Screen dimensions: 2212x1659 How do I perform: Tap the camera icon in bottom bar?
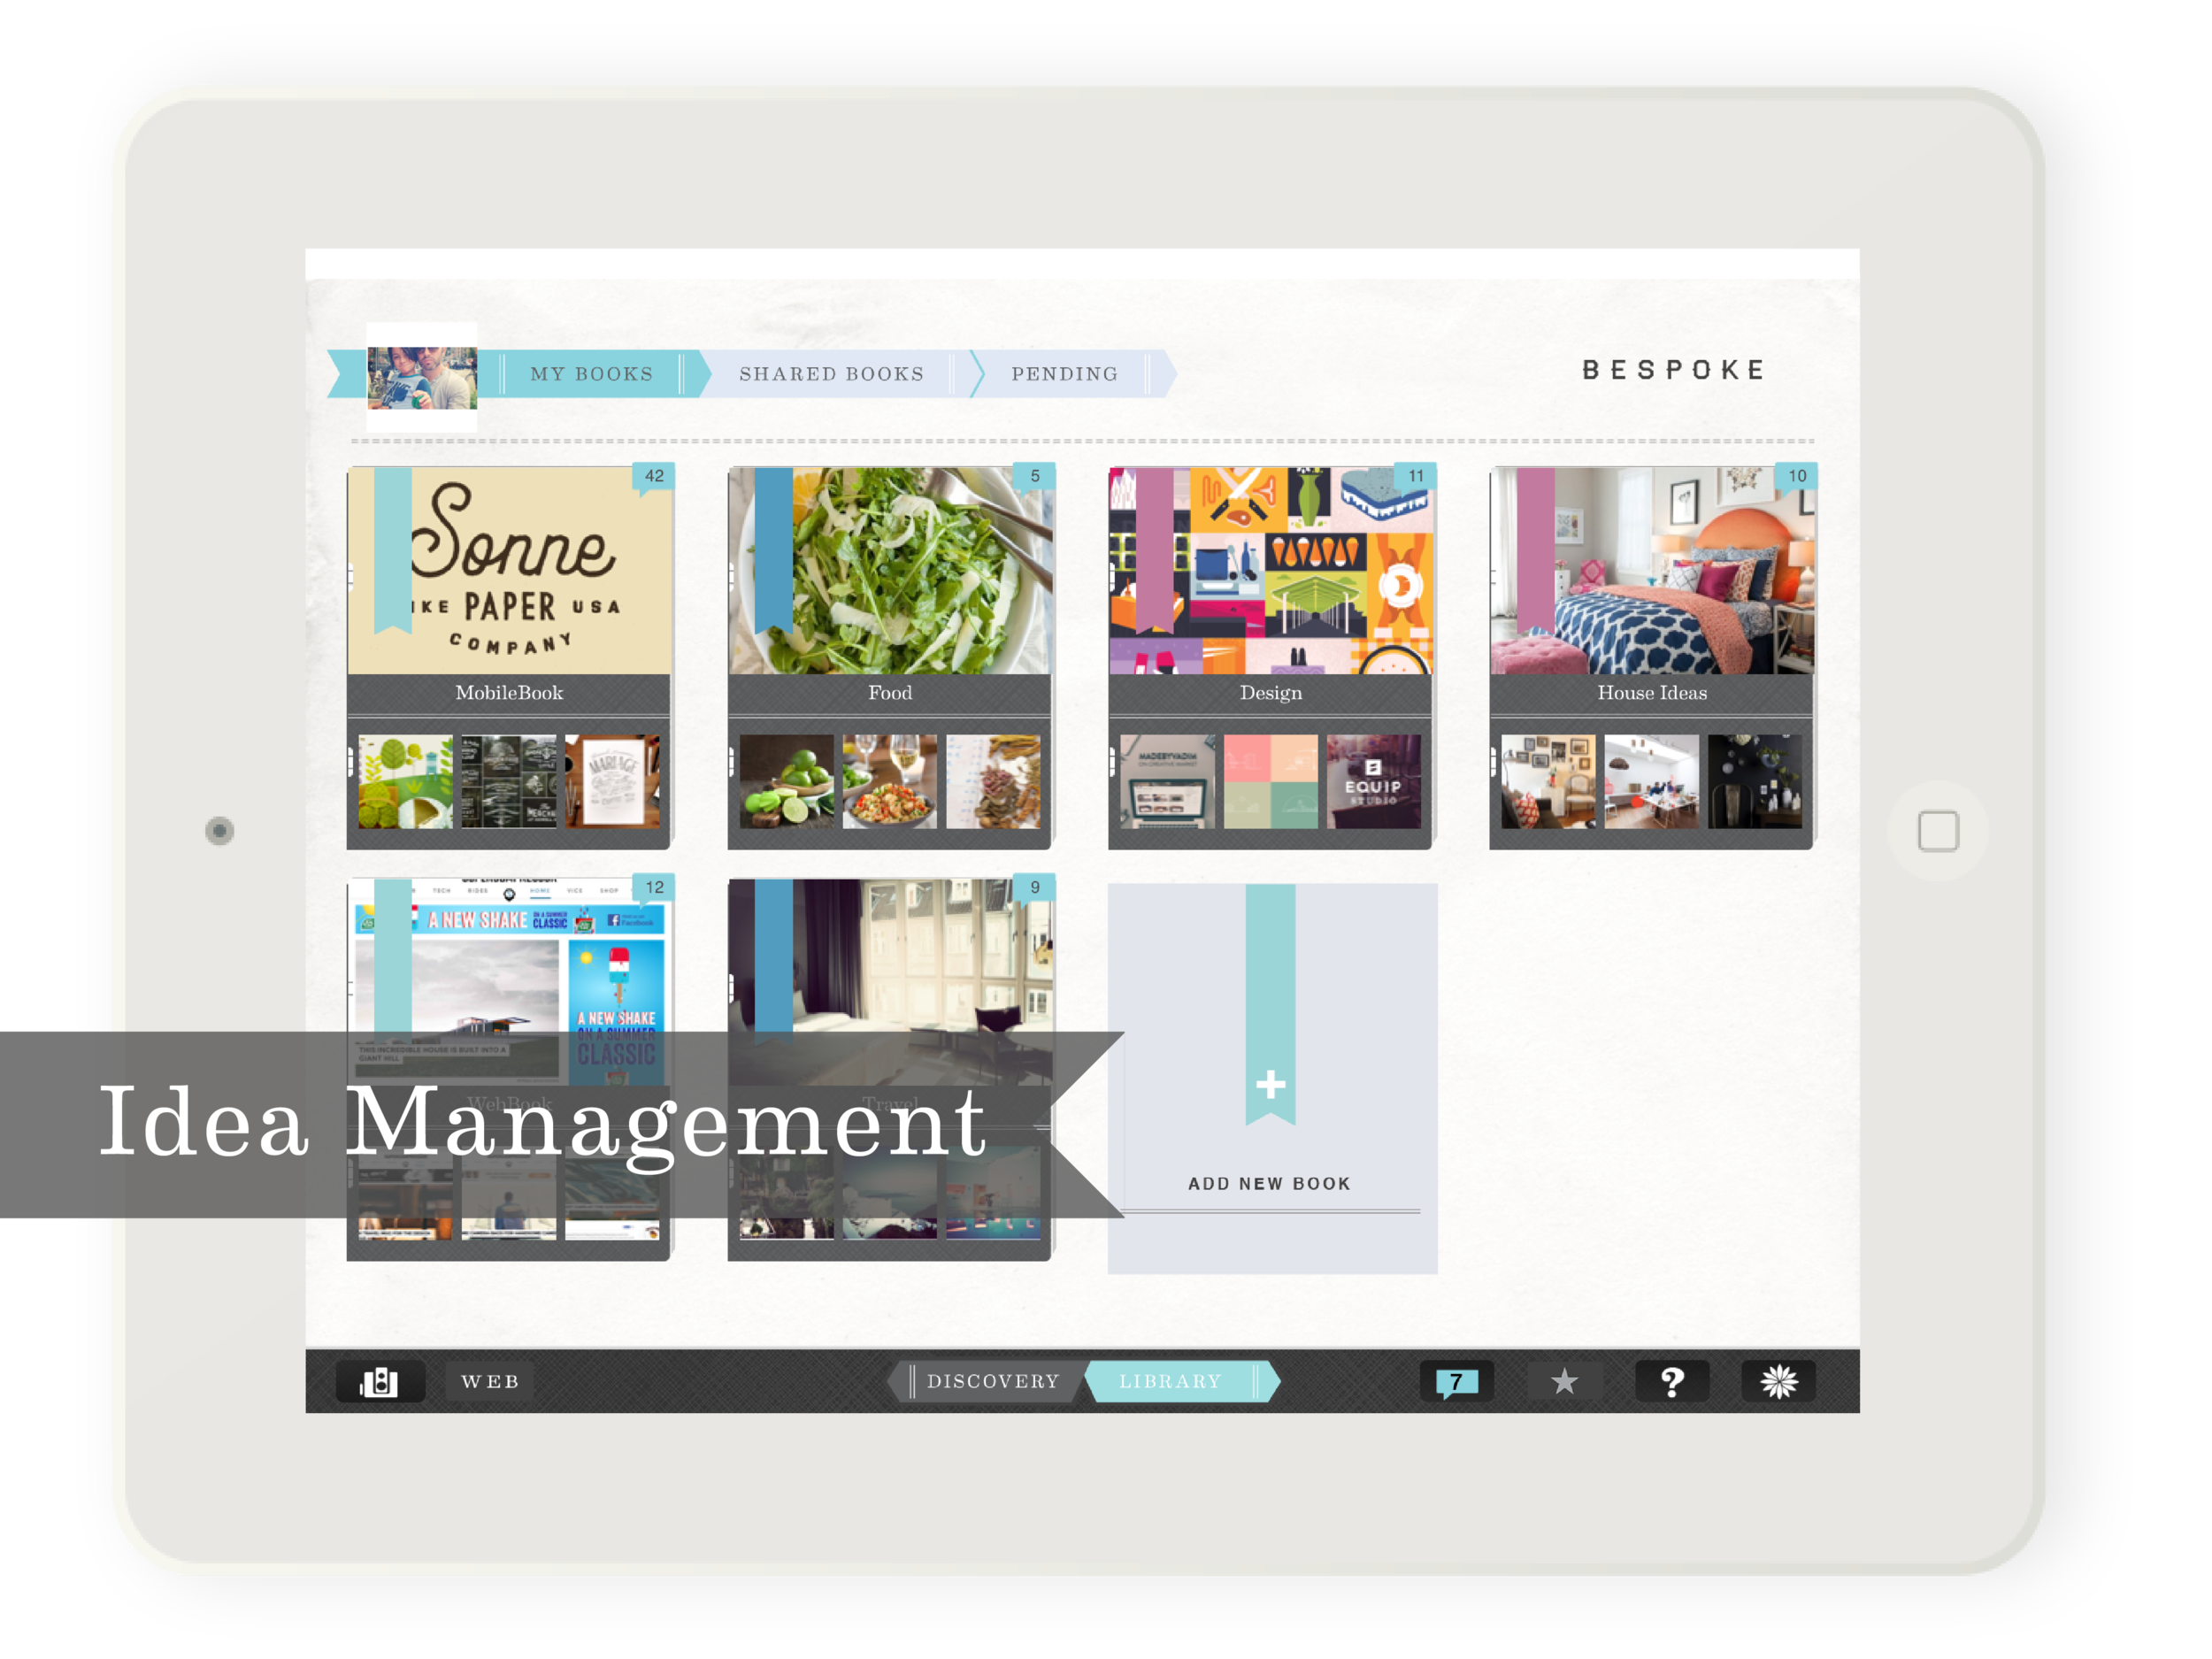380,1382
